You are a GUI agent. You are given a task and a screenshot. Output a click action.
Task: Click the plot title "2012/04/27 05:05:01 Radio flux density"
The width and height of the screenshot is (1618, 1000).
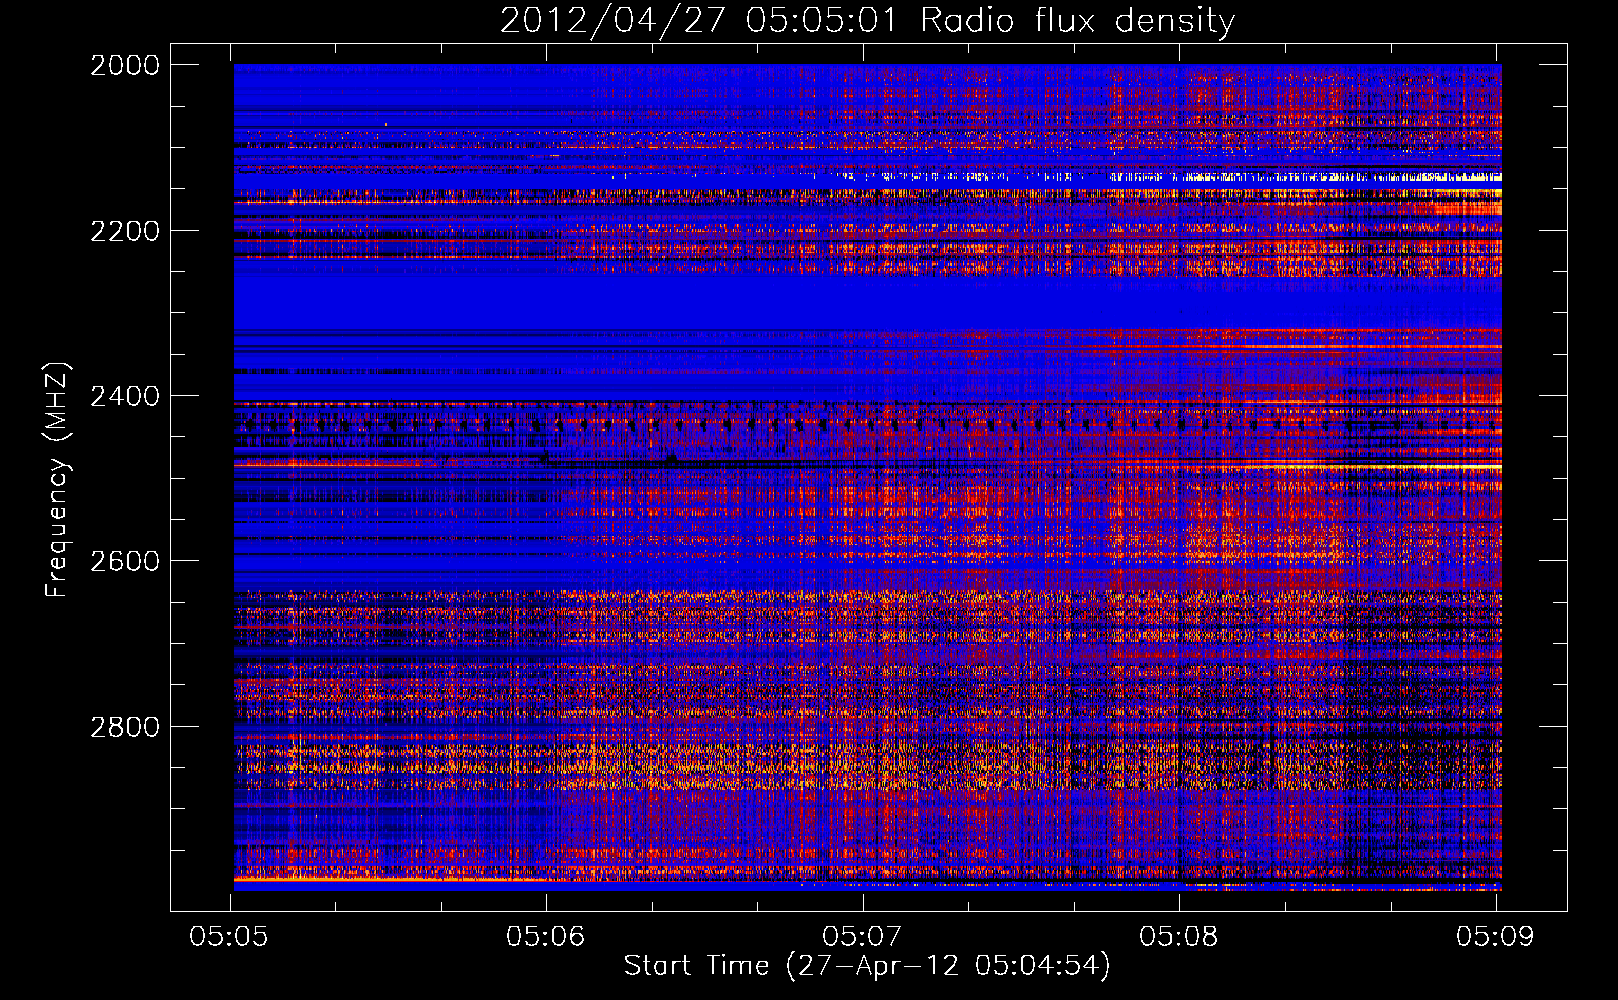867,20
